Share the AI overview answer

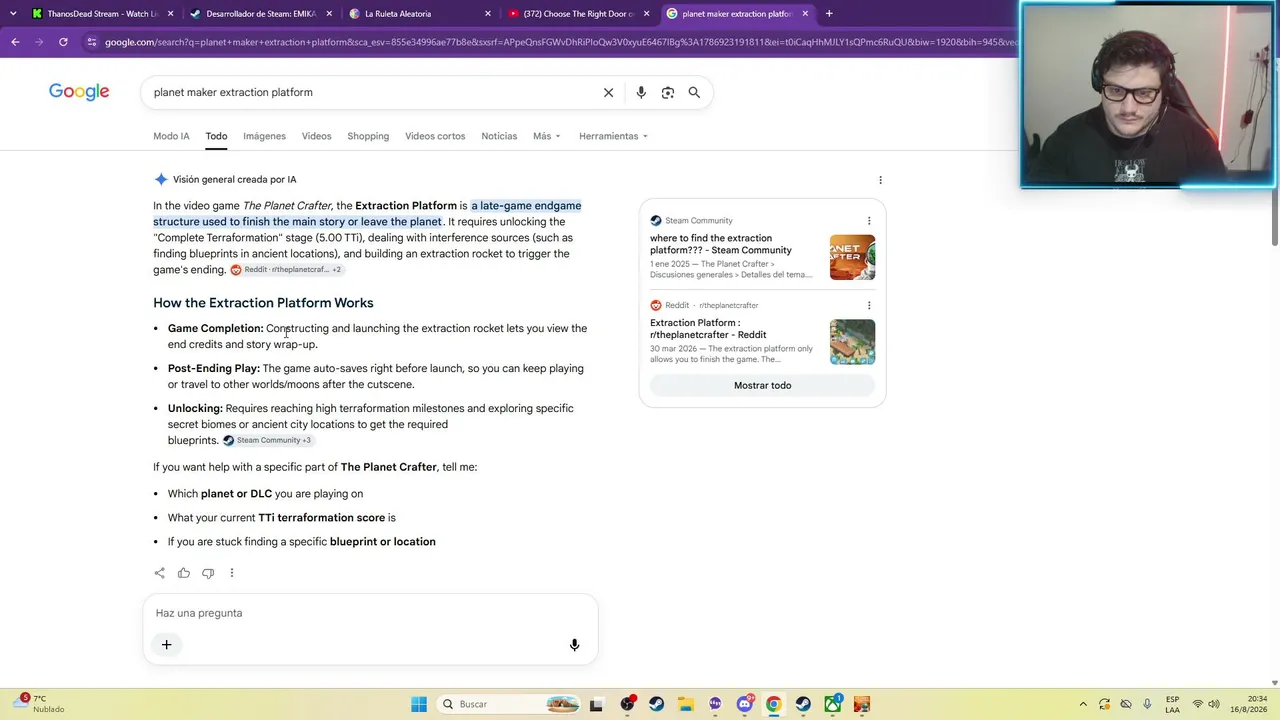pos(159,573)
